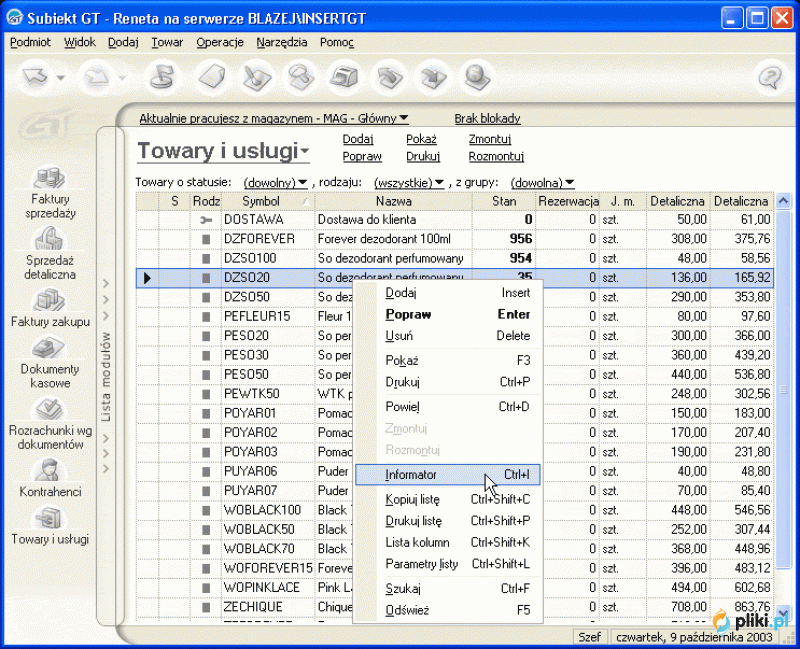Screen dimensions: 800x649
Task: Click the eraser-shaped toolbar icon
Action: coord(212,78)
